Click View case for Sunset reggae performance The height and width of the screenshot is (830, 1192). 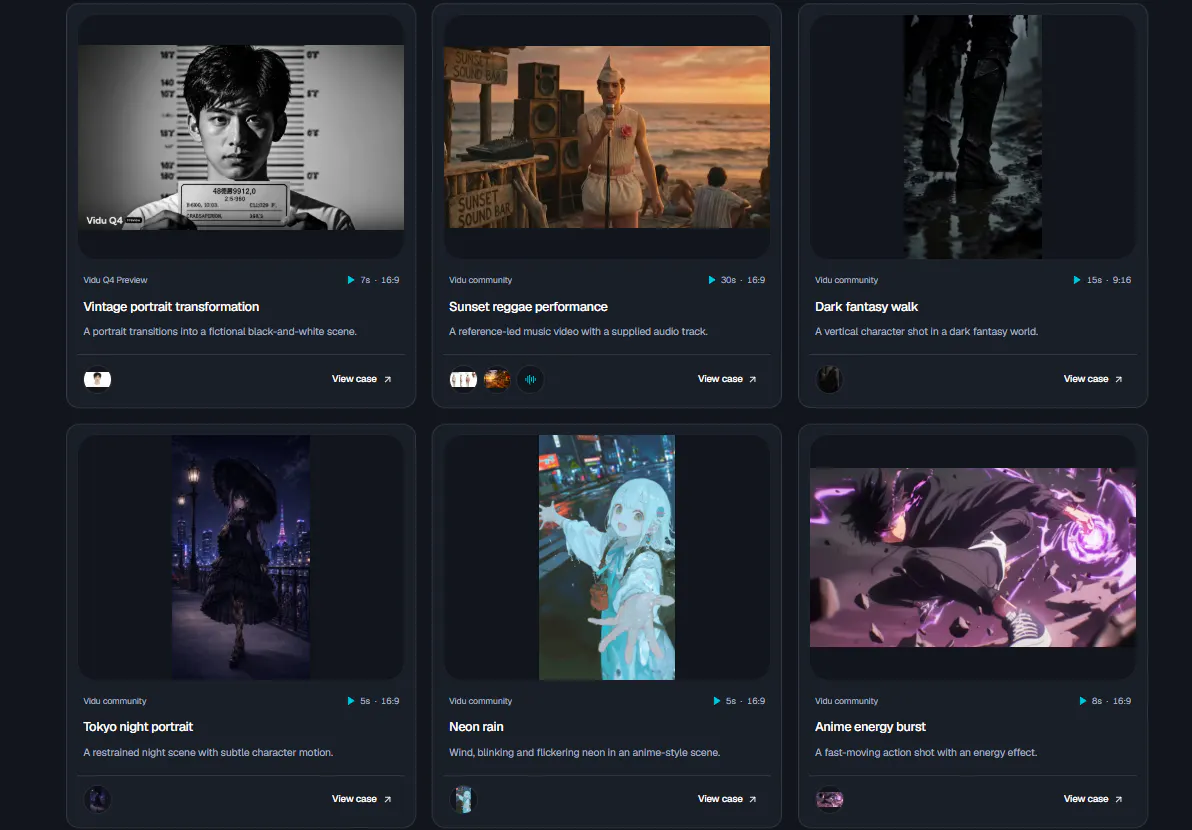[728, 379]
